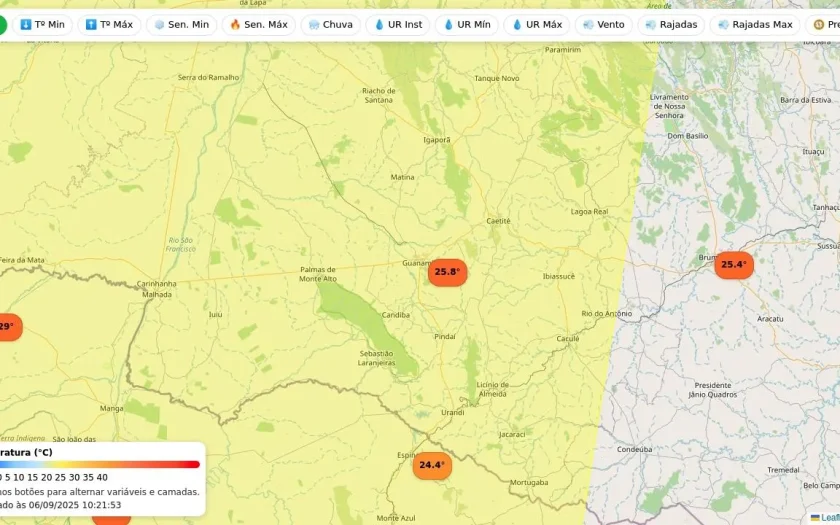Select the UR Máx button

(x=537, y=25)
